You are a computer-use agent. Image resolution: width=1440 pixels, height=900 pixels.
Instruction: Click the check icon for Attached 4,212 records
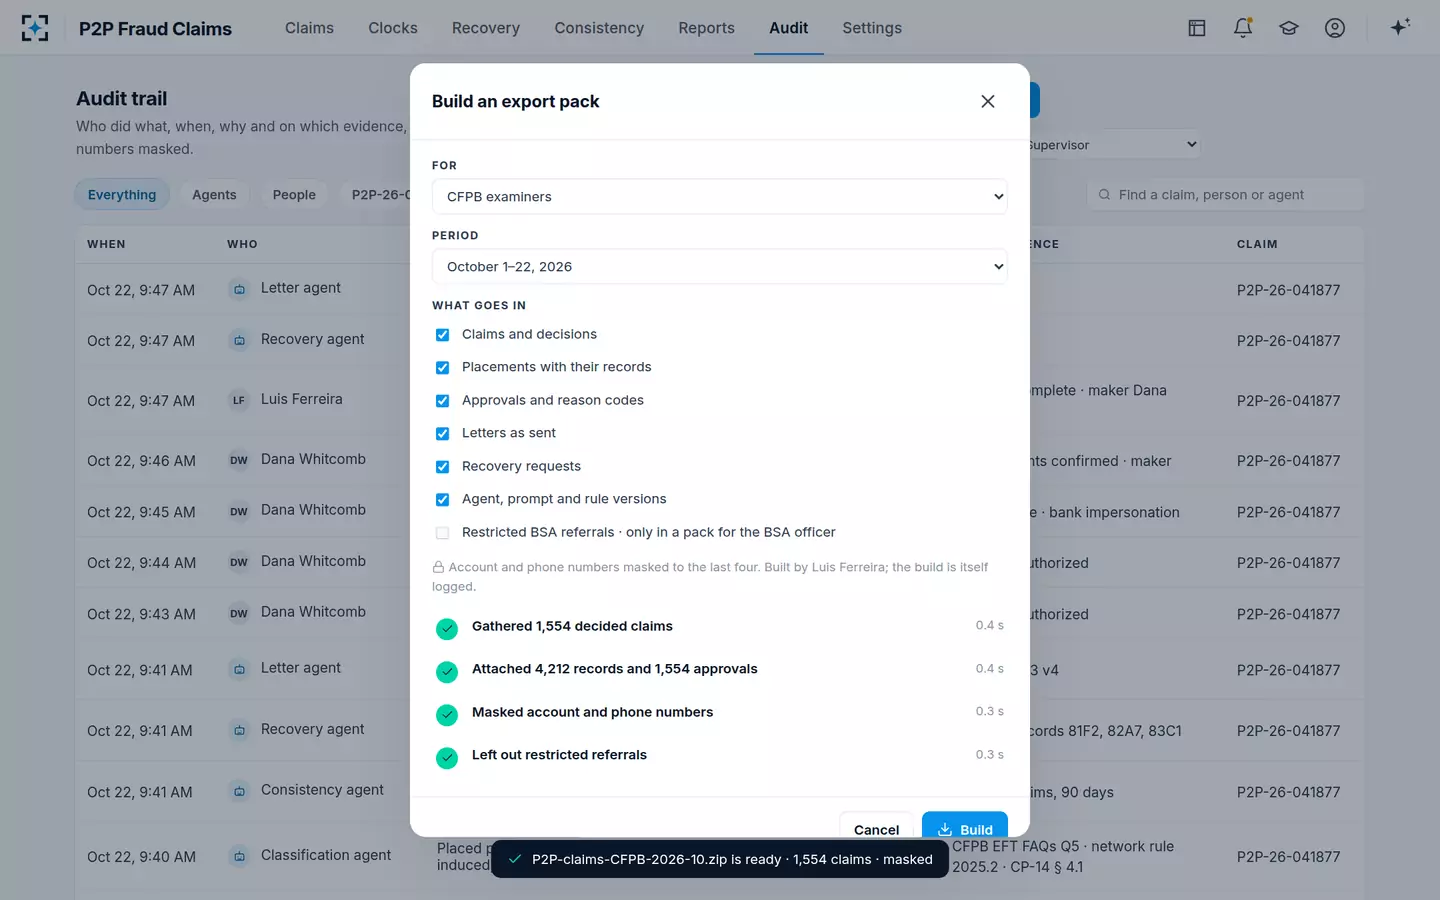tap(447, 672)
